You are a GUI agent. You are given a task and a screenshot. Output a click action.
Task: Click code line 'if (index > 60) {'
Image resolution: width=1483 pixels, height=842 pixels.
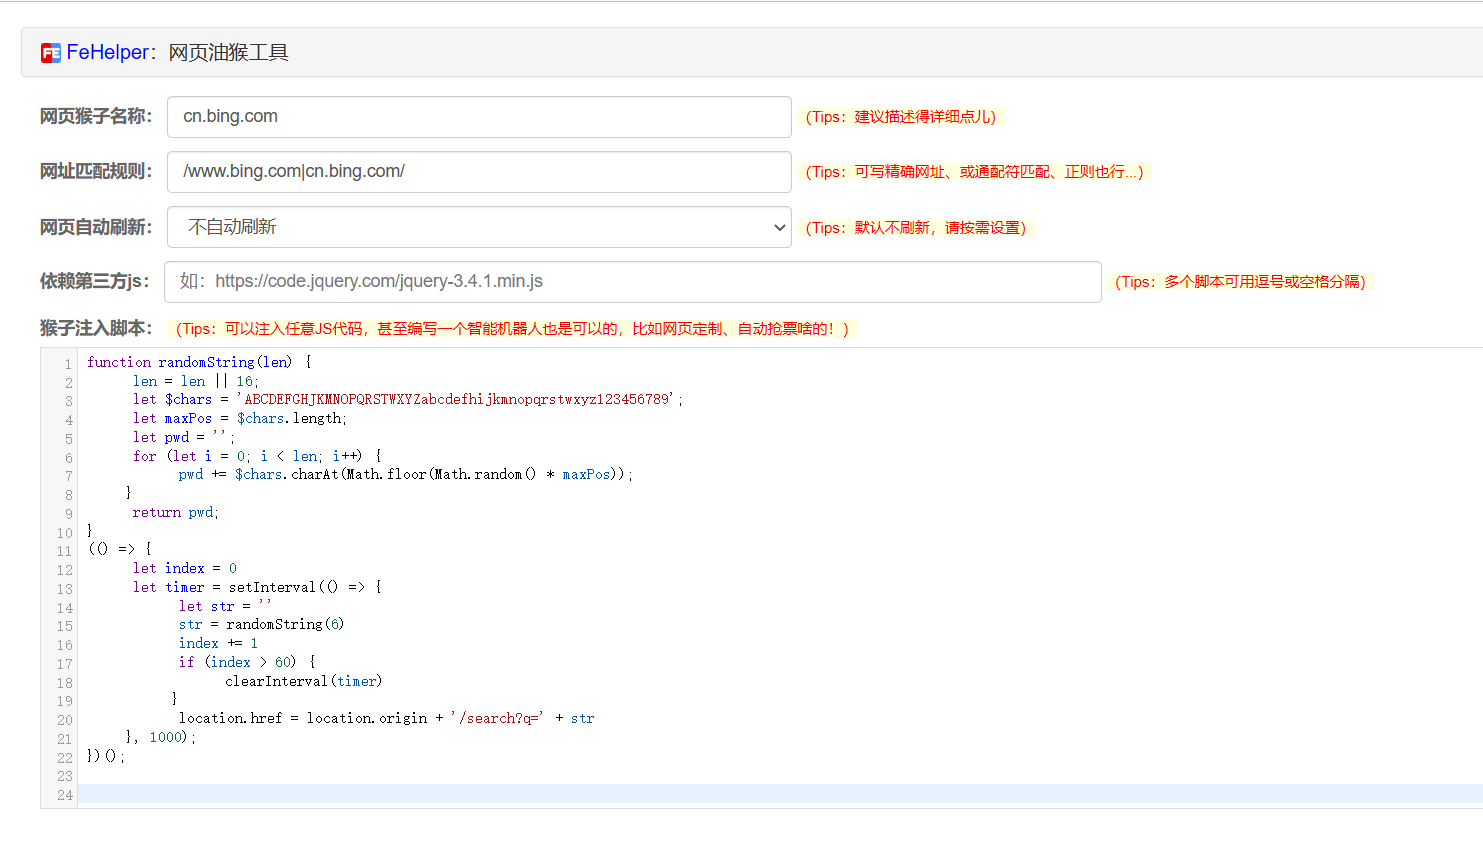click(247, 662)
